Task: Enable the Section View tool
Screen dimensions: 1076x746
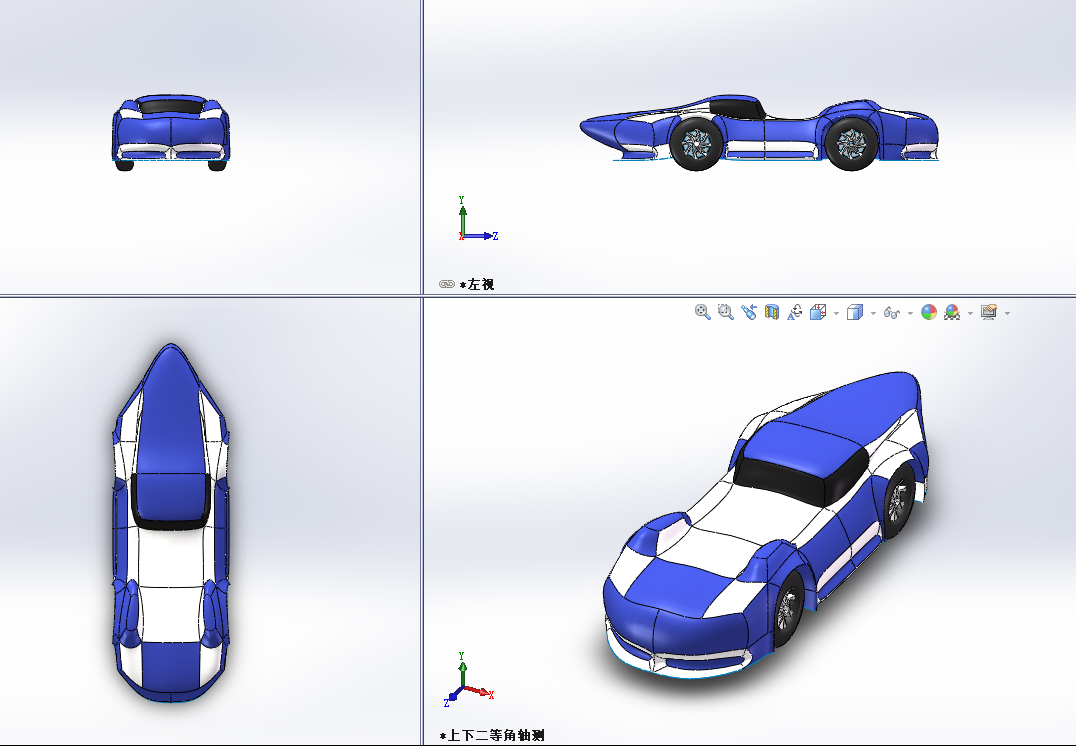Action: [x=772, y=312]
